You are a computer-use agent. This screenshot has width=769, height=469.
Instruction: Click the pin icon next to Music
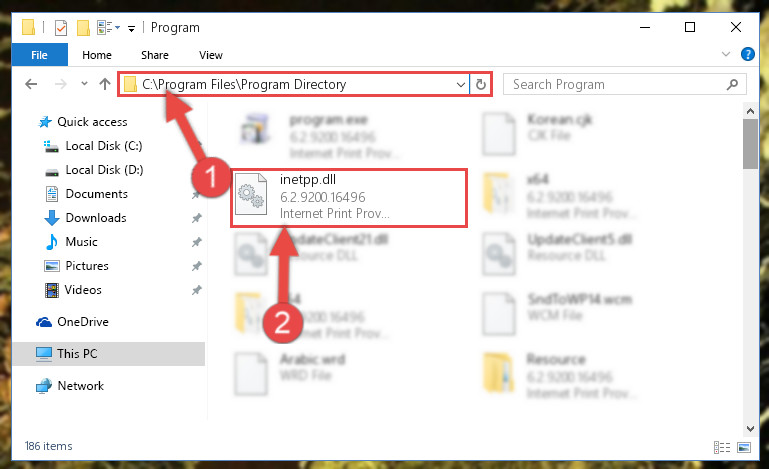pos(197,242)
